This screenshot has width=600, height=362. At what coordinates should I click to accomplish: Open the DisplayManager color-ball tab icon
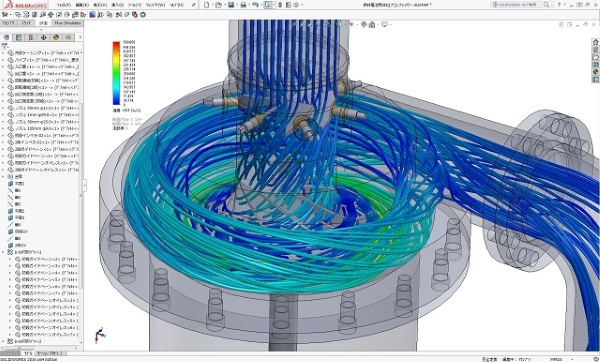56,38
